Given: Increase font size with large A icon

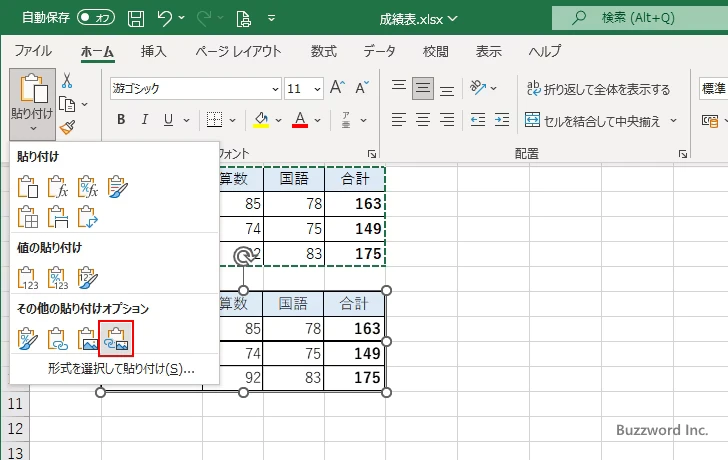Looking at the screenshot, I should [337, 87].
